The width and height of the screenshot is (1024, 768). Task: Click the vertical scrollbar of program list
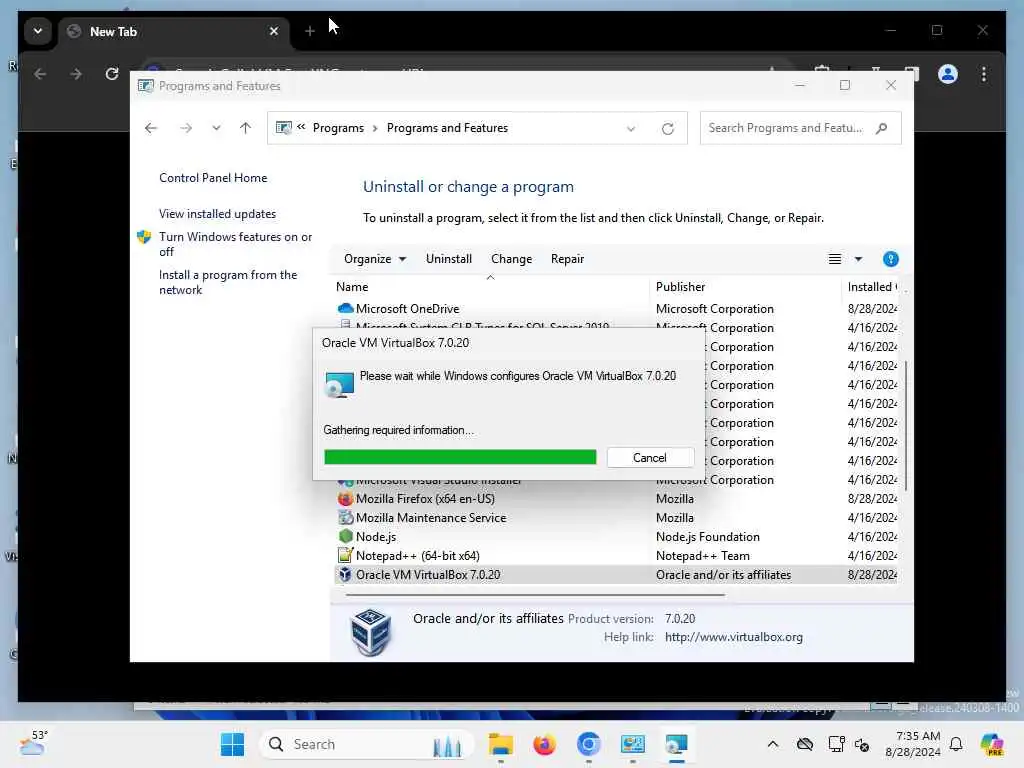pos(906,424)
